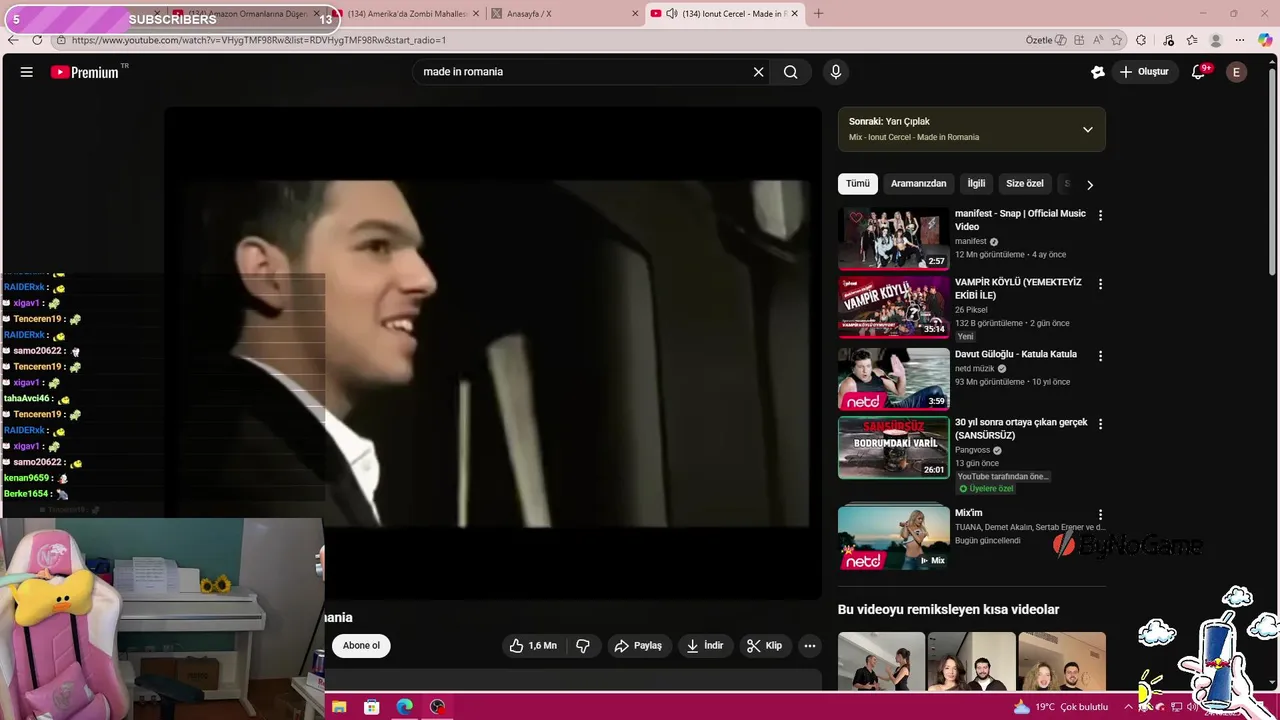Open Microsoft Store from the taskbar
Viewport: 1280px width, 720px height.
(371, 707)
